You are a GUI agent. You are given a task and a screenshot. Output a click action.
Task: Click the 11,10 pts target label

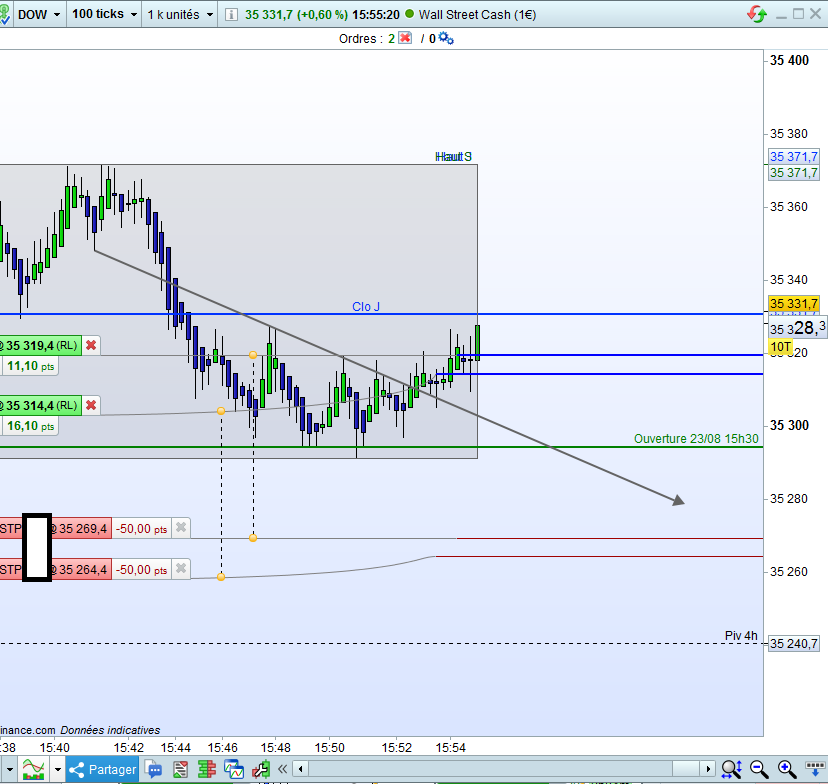click(x=30, y=366)
